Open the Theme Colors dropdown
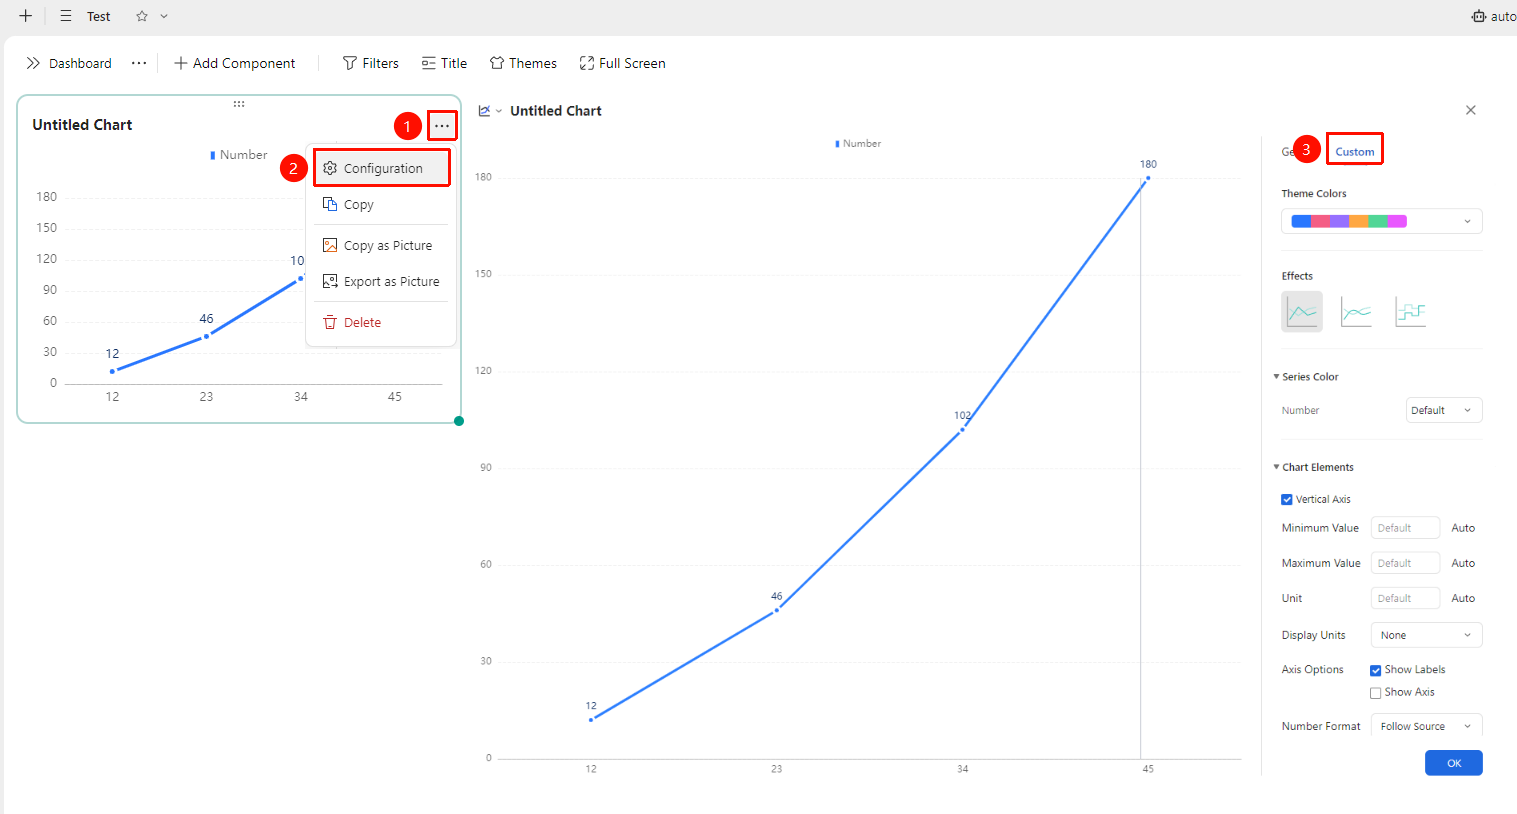The width and height of the screenshot is (1517, 814). (x=1382, y=221)
